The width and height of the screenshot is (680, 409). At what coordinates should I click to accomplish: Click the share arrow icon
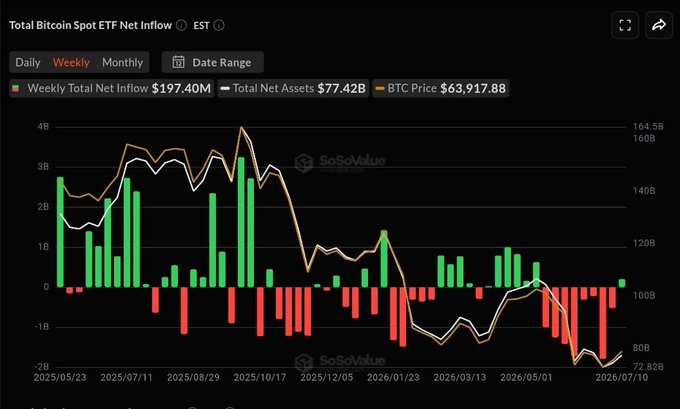pyautogui.click(x=659, y=25)
